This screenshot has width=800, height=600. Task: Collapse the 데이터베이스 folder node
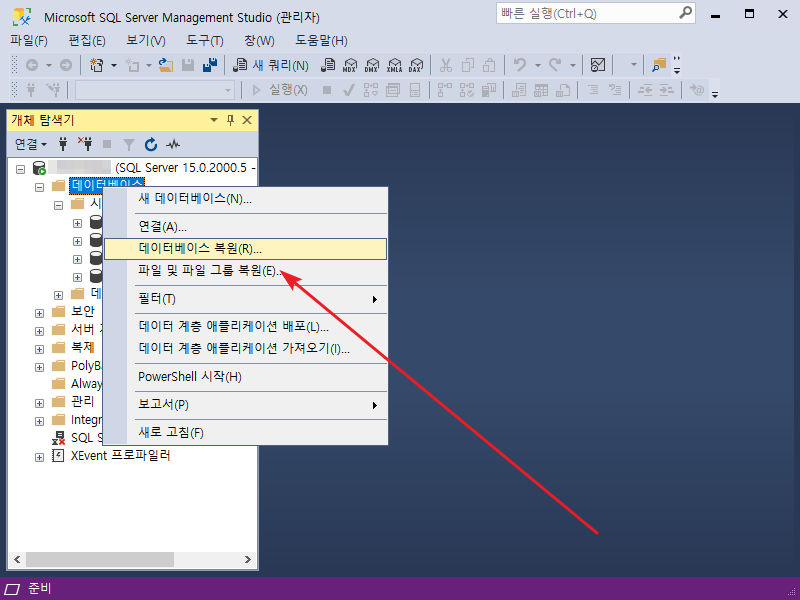pos(39,187)
